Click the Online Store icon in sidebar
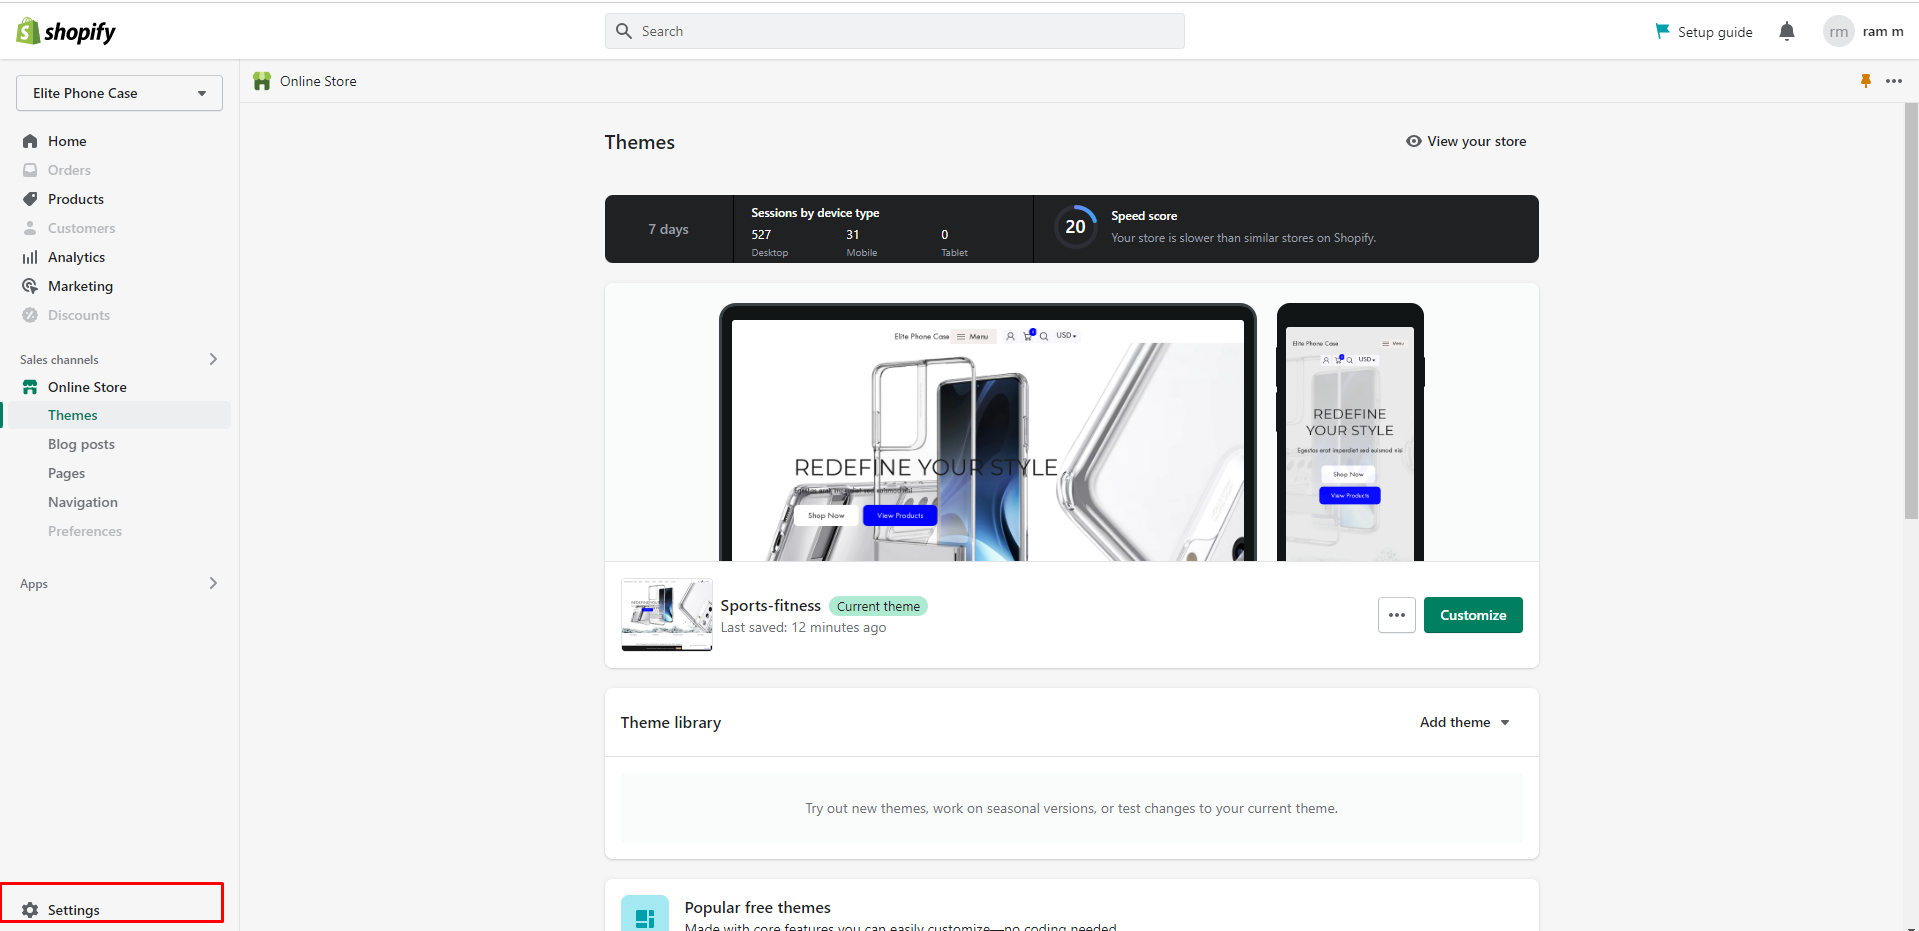 pyautogui.click(x=30, y=387)
